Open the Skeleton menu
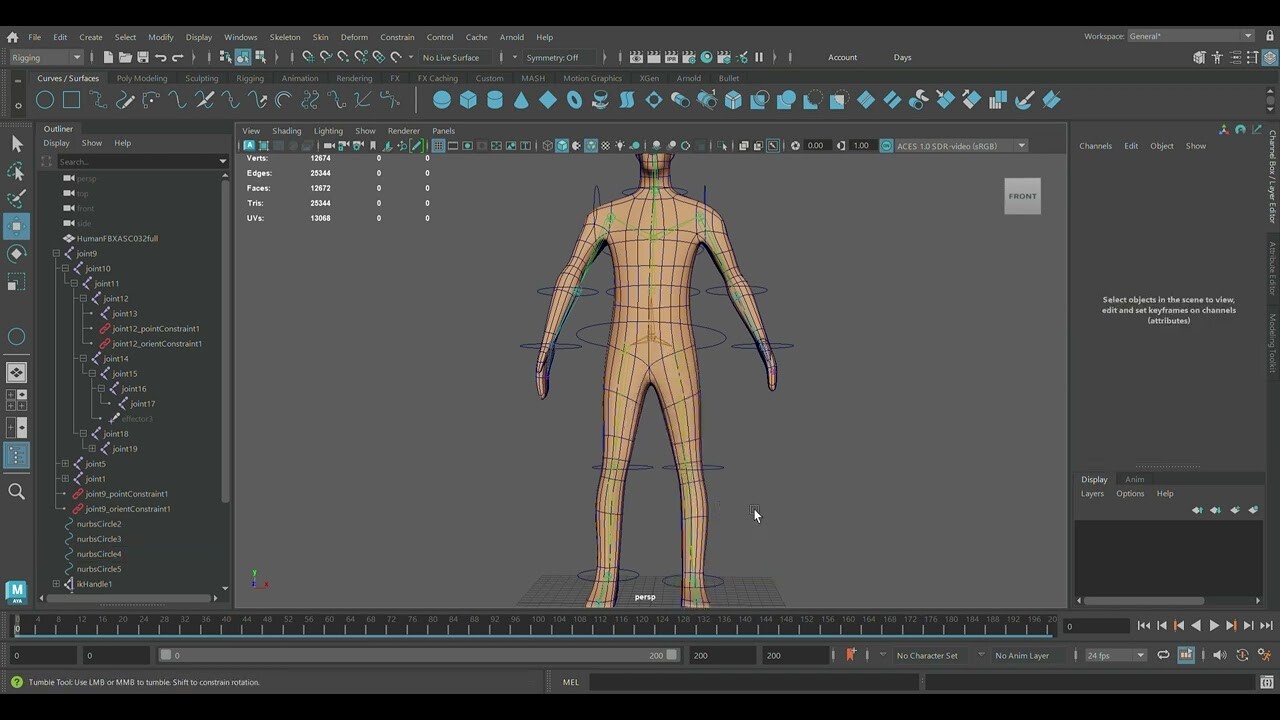This screenshot has width=1280, height=720. tap(284, 37)
